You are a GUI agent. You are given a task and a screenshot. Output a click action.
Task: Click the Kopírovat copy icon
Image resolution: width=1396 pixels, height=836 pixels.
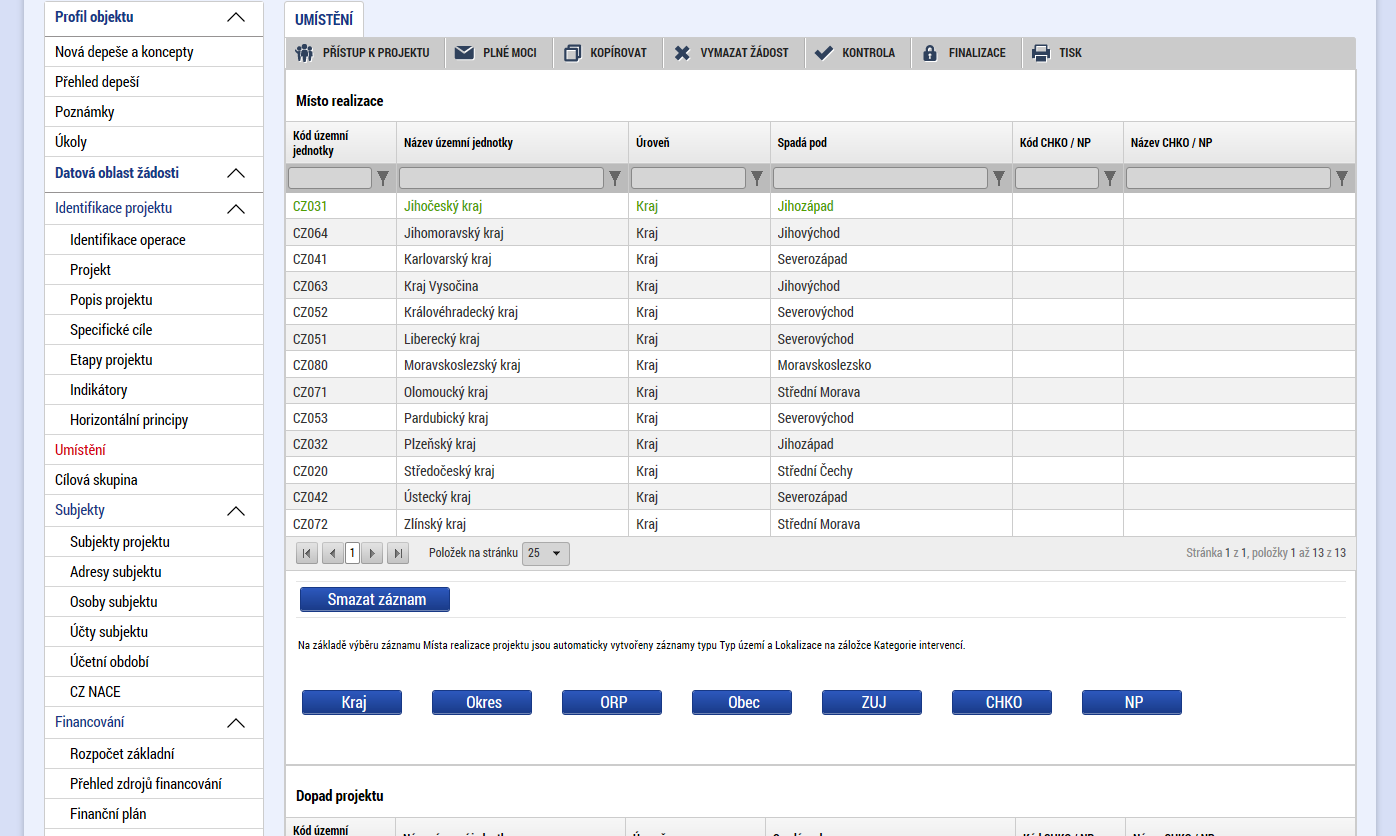point(572,53)
